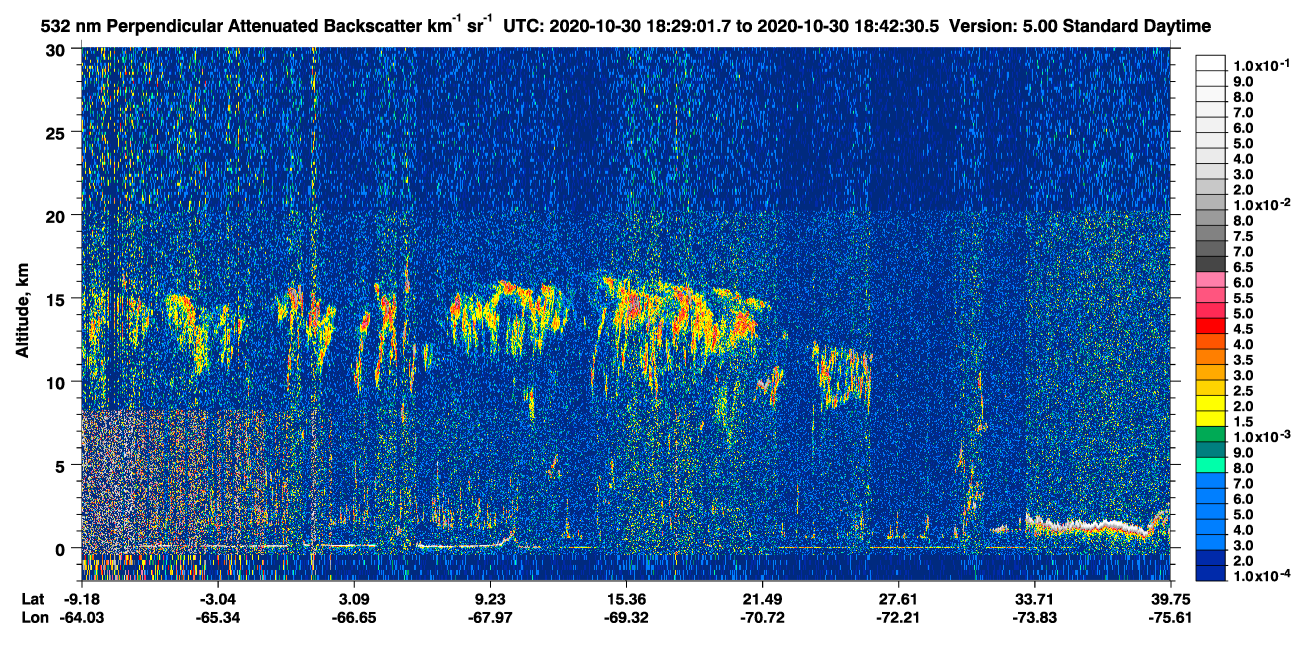This screenshot has width=1300, height=667.
Task: Select longitude value -64.03
Action: (82, 617)
